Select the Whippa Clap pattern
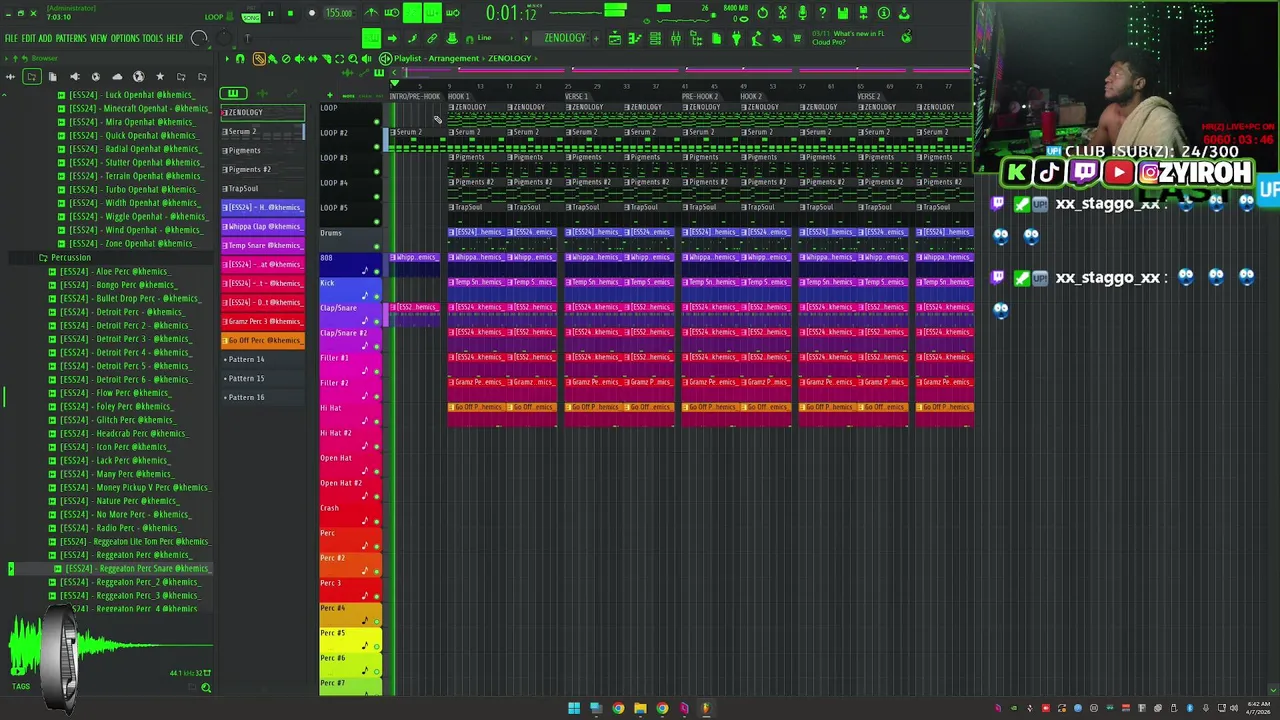The width and height of the screenshot is (1280, 720). tap(262, 226)
